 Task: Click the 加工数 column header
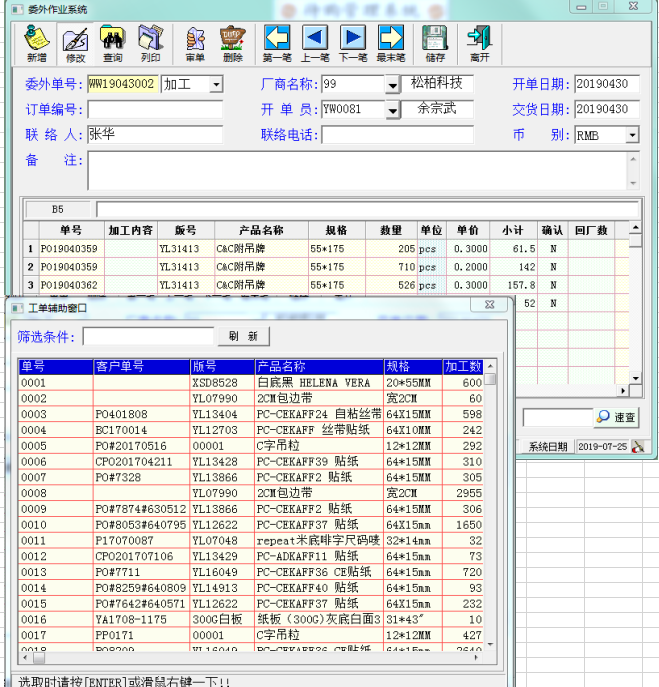coord(463,366)
